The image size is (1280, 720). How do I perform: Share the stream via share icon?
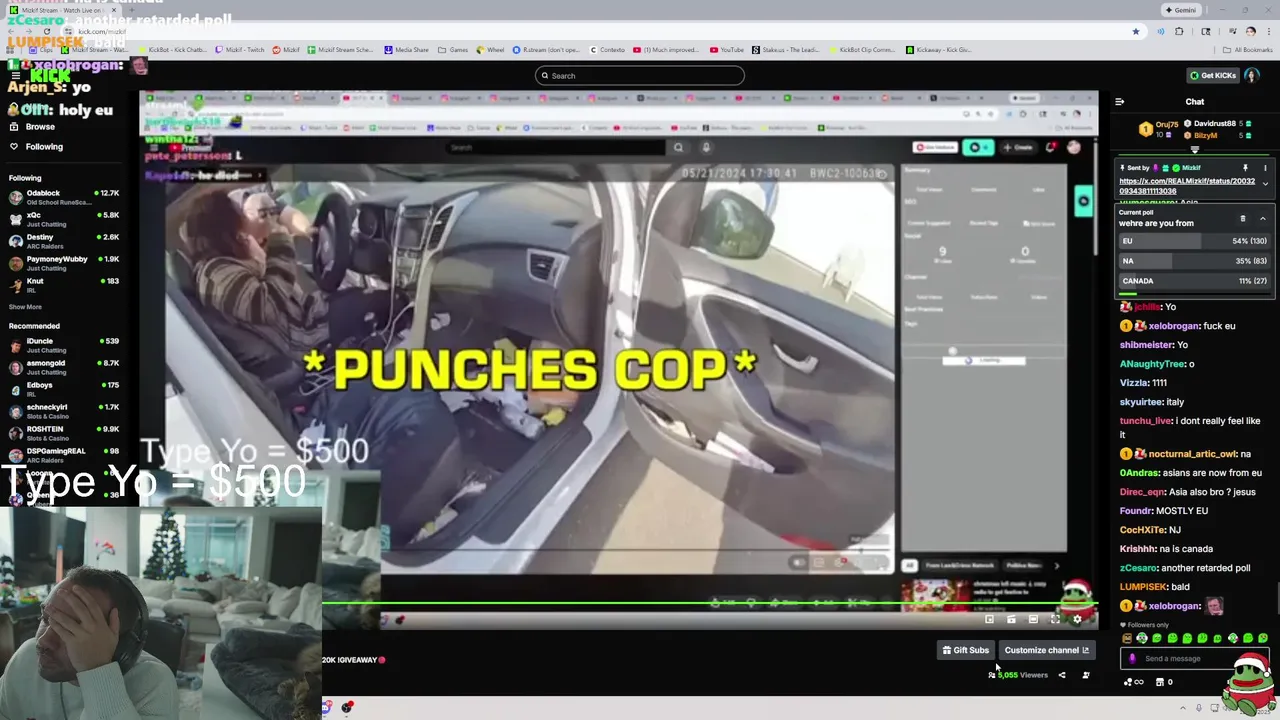click(1062, 675)
